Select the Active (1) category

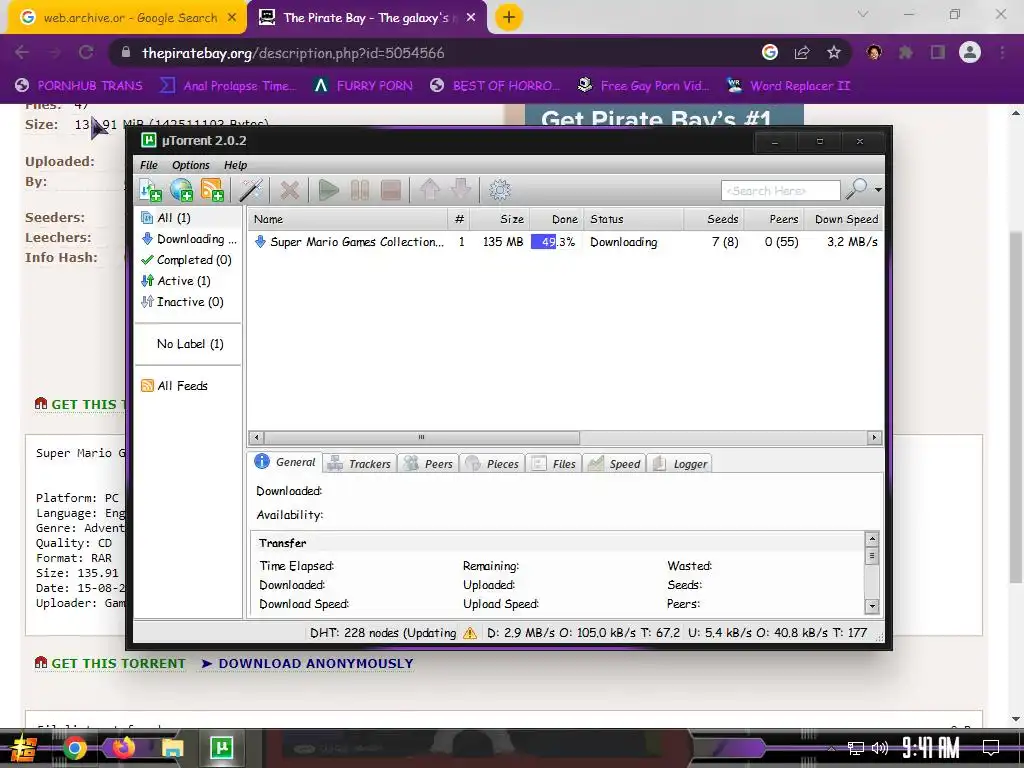click(176, 281)
